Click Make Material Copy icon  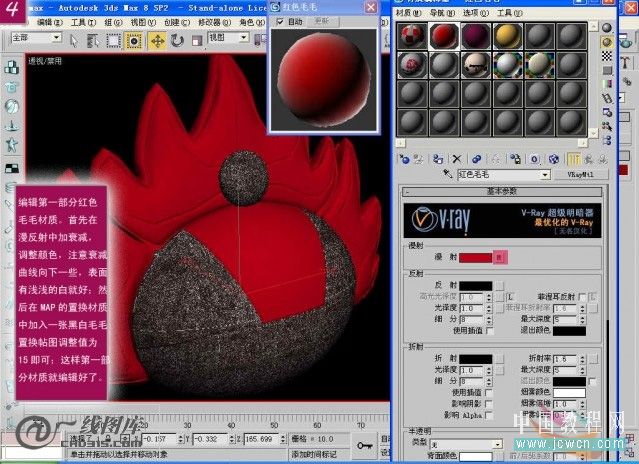(476, 159)
